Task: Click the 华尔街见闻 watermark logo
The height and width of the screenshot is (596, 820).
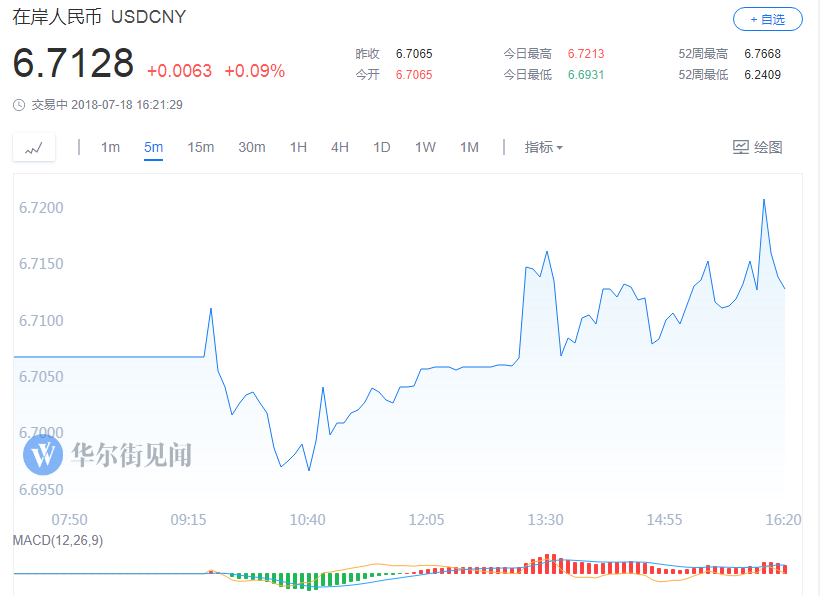Action: [x=44, y=455]
